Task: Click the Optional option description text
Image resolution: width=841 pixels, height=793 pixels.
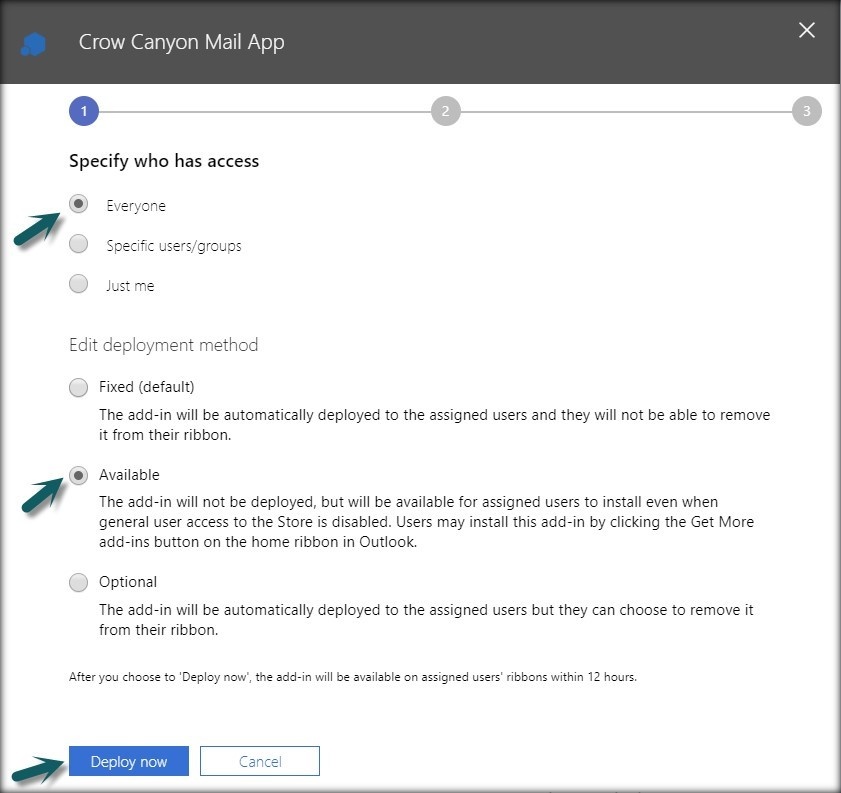Action: click(x=426, y=619)
